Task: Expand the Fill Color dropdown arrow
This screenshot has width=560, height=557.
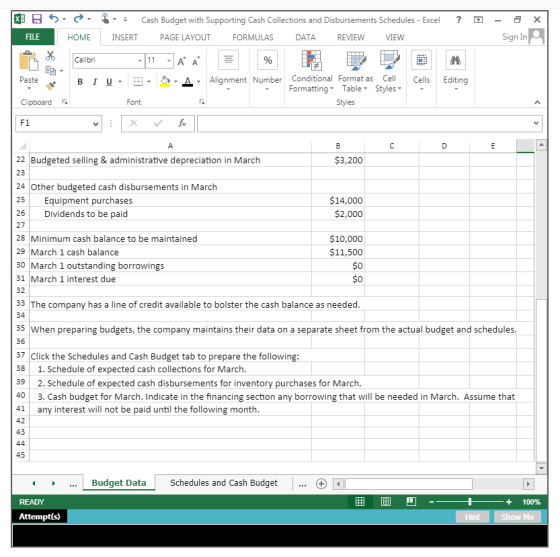Action: pos(176,82)
